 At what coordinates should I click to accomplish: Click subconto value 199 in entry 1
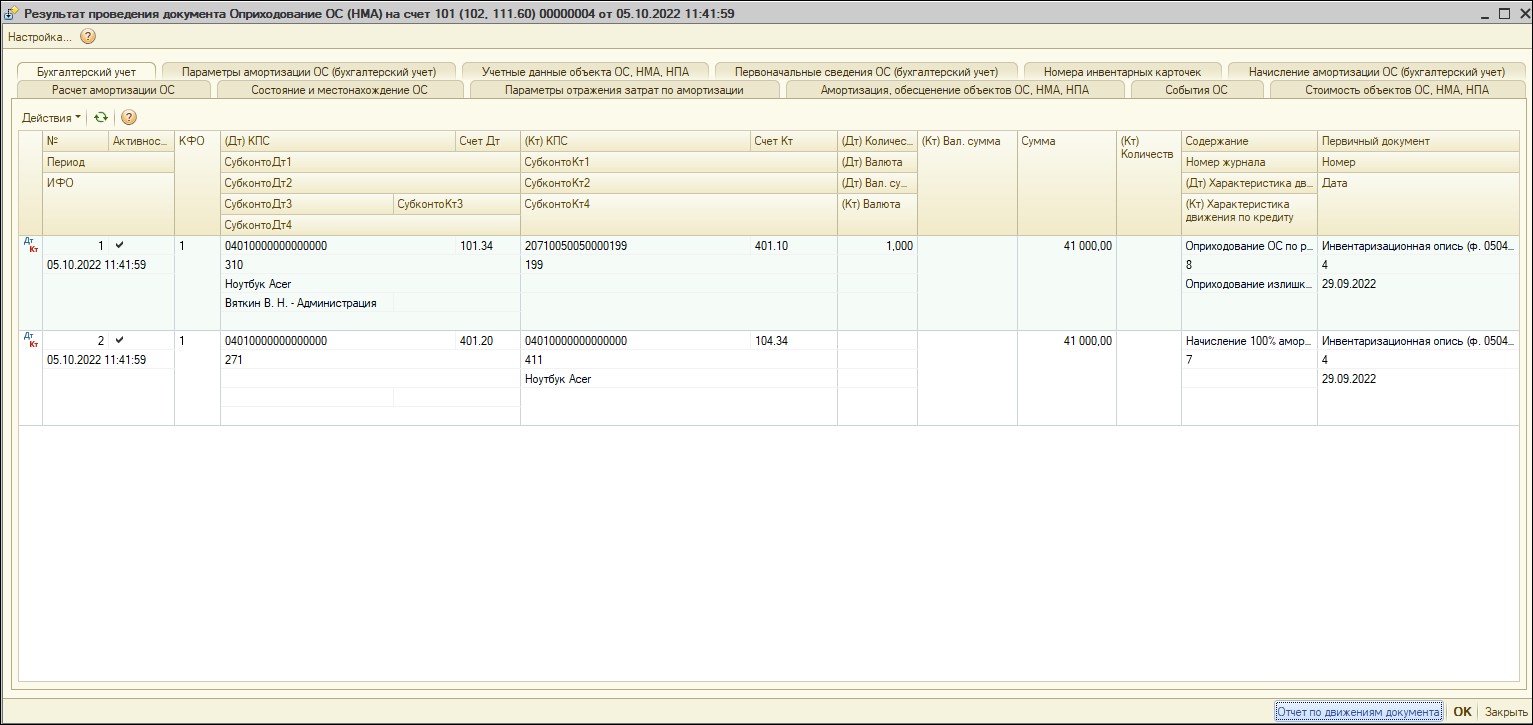[x=679, y=265]
